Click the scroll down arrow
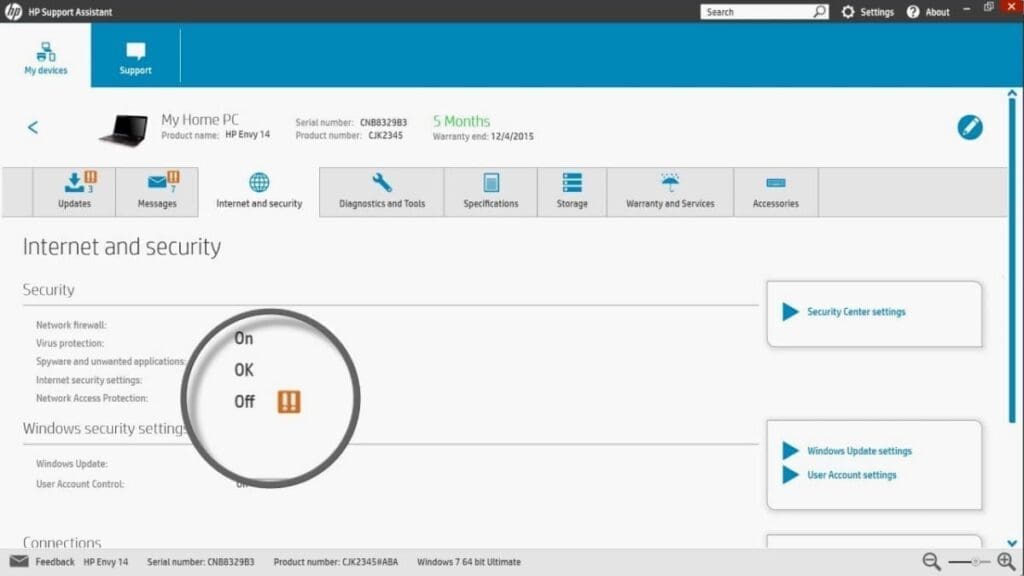 pyautogui.click(x=1012, y=543)
